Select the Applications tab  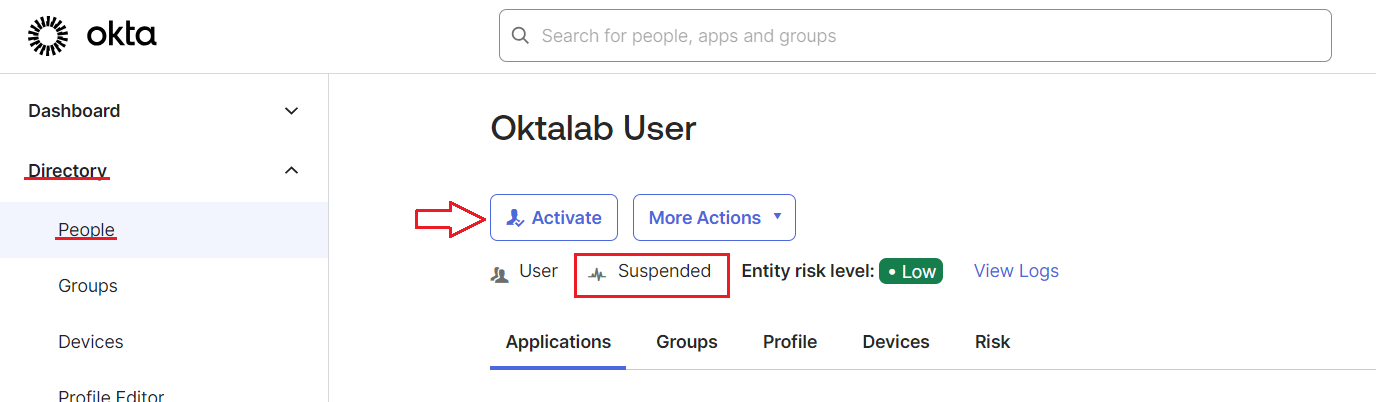pyautogui.click(x=558, y=342)
